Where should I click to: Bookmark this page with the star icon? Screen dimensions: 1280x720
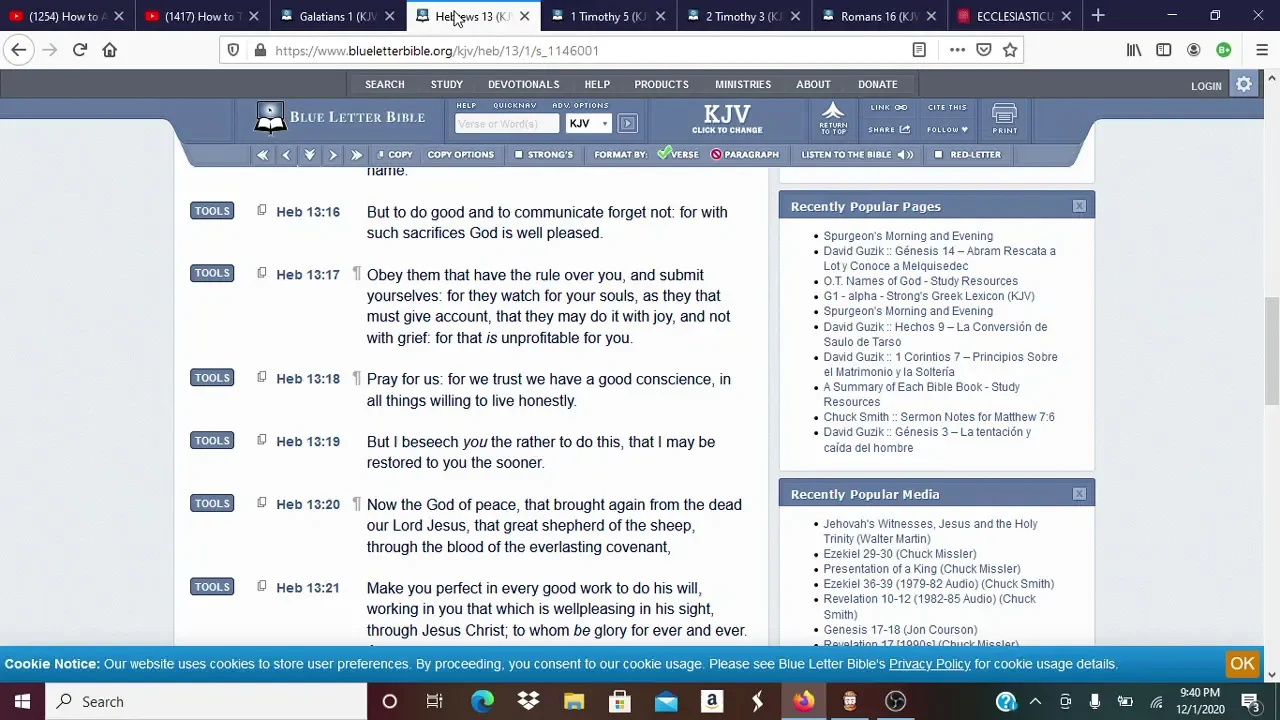tap(1010, 50)
